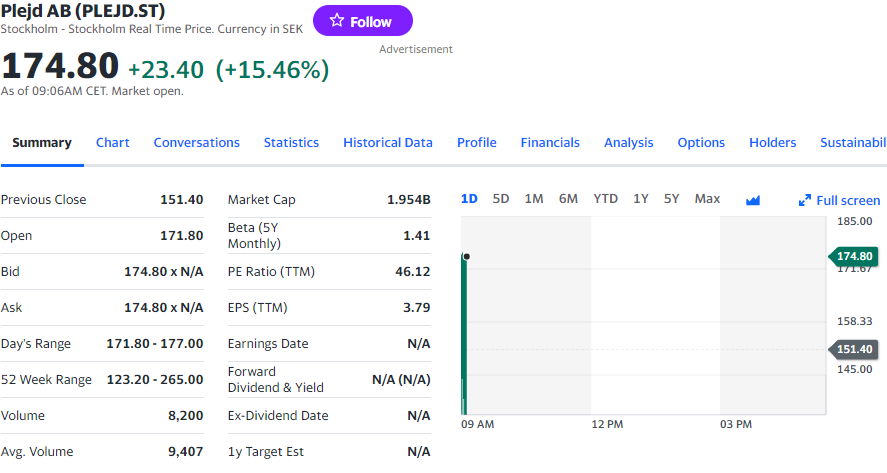The height and width of the screenshot is (473, 887).
Task: Click the green volume bar at 09 AM
Action: point(464,334)
